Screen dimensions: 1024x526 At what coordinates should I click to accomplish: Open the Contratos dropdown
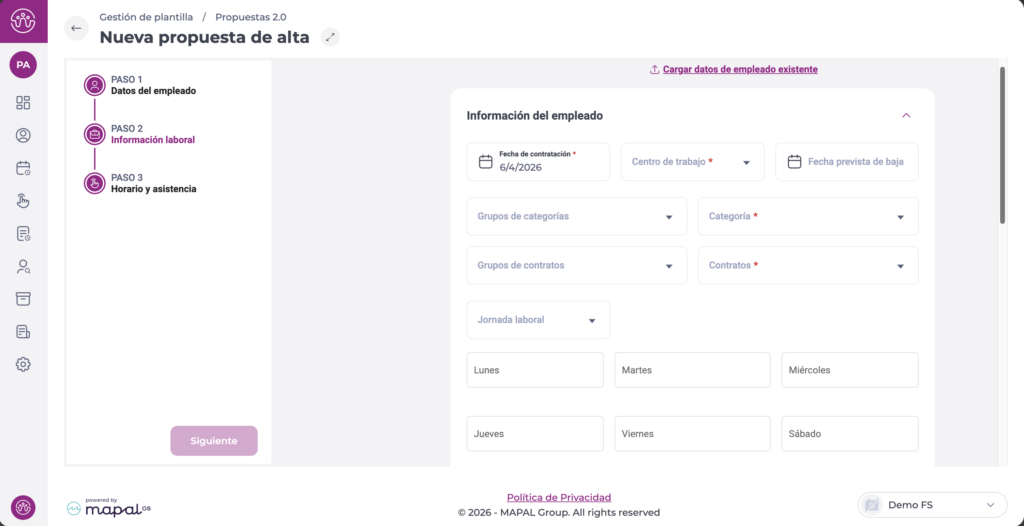coord(807,266)
